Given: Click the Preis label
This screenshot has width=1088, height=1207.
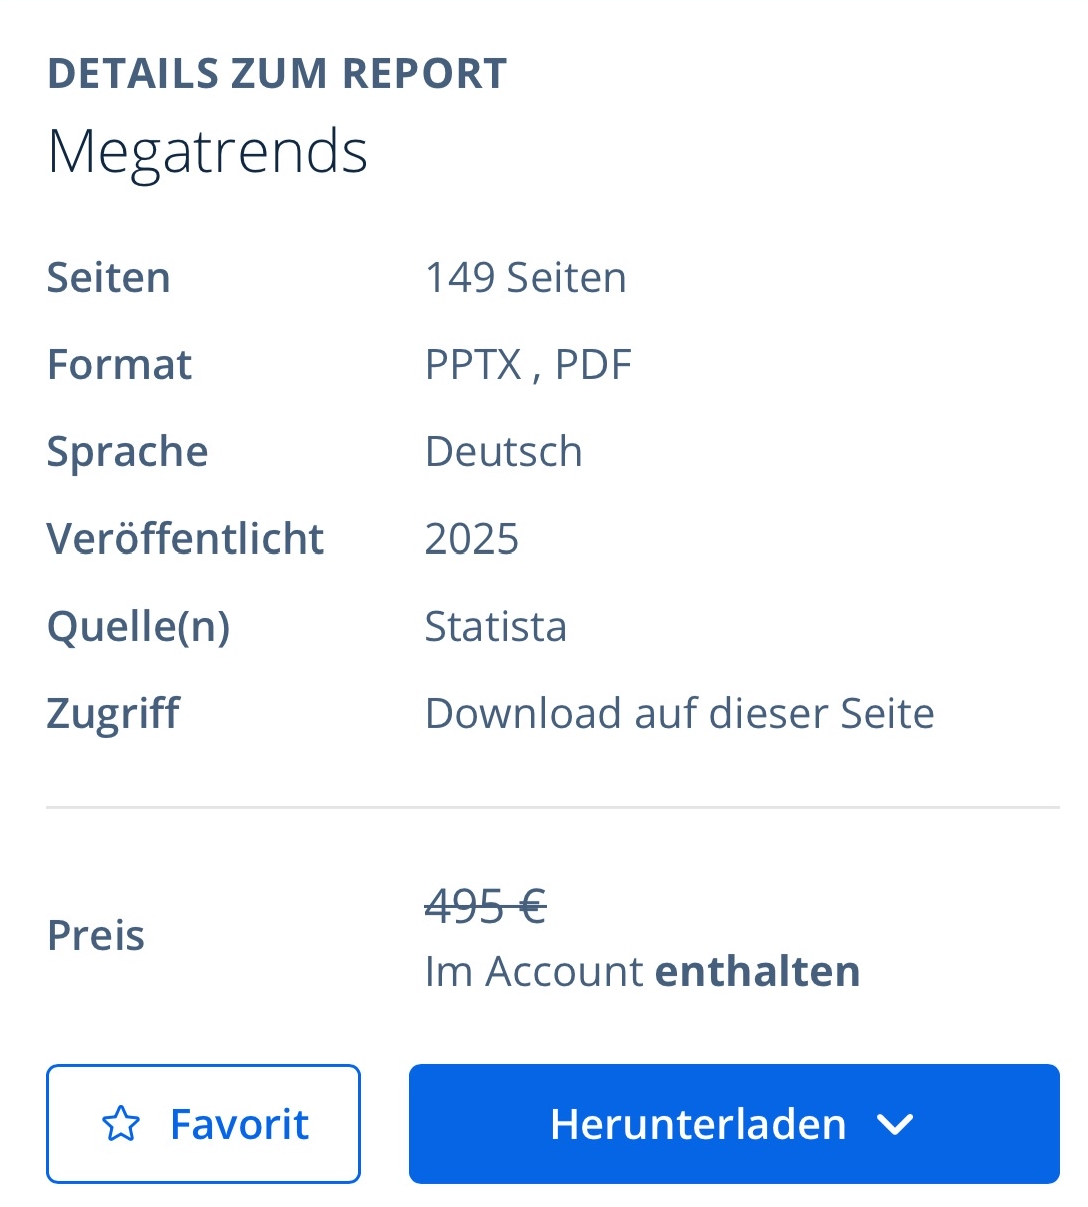Looking at the screenshot, I should click(96, 936).
